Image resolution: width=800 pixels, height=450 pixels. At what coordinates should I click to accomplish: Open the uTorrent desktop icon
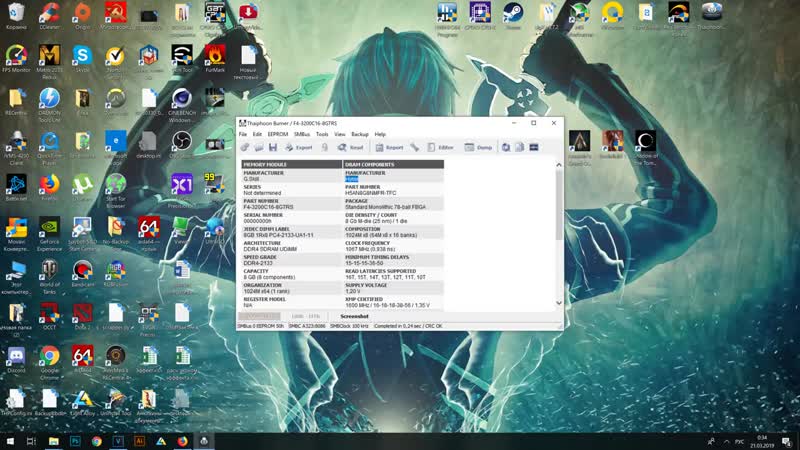pos(82,187)
